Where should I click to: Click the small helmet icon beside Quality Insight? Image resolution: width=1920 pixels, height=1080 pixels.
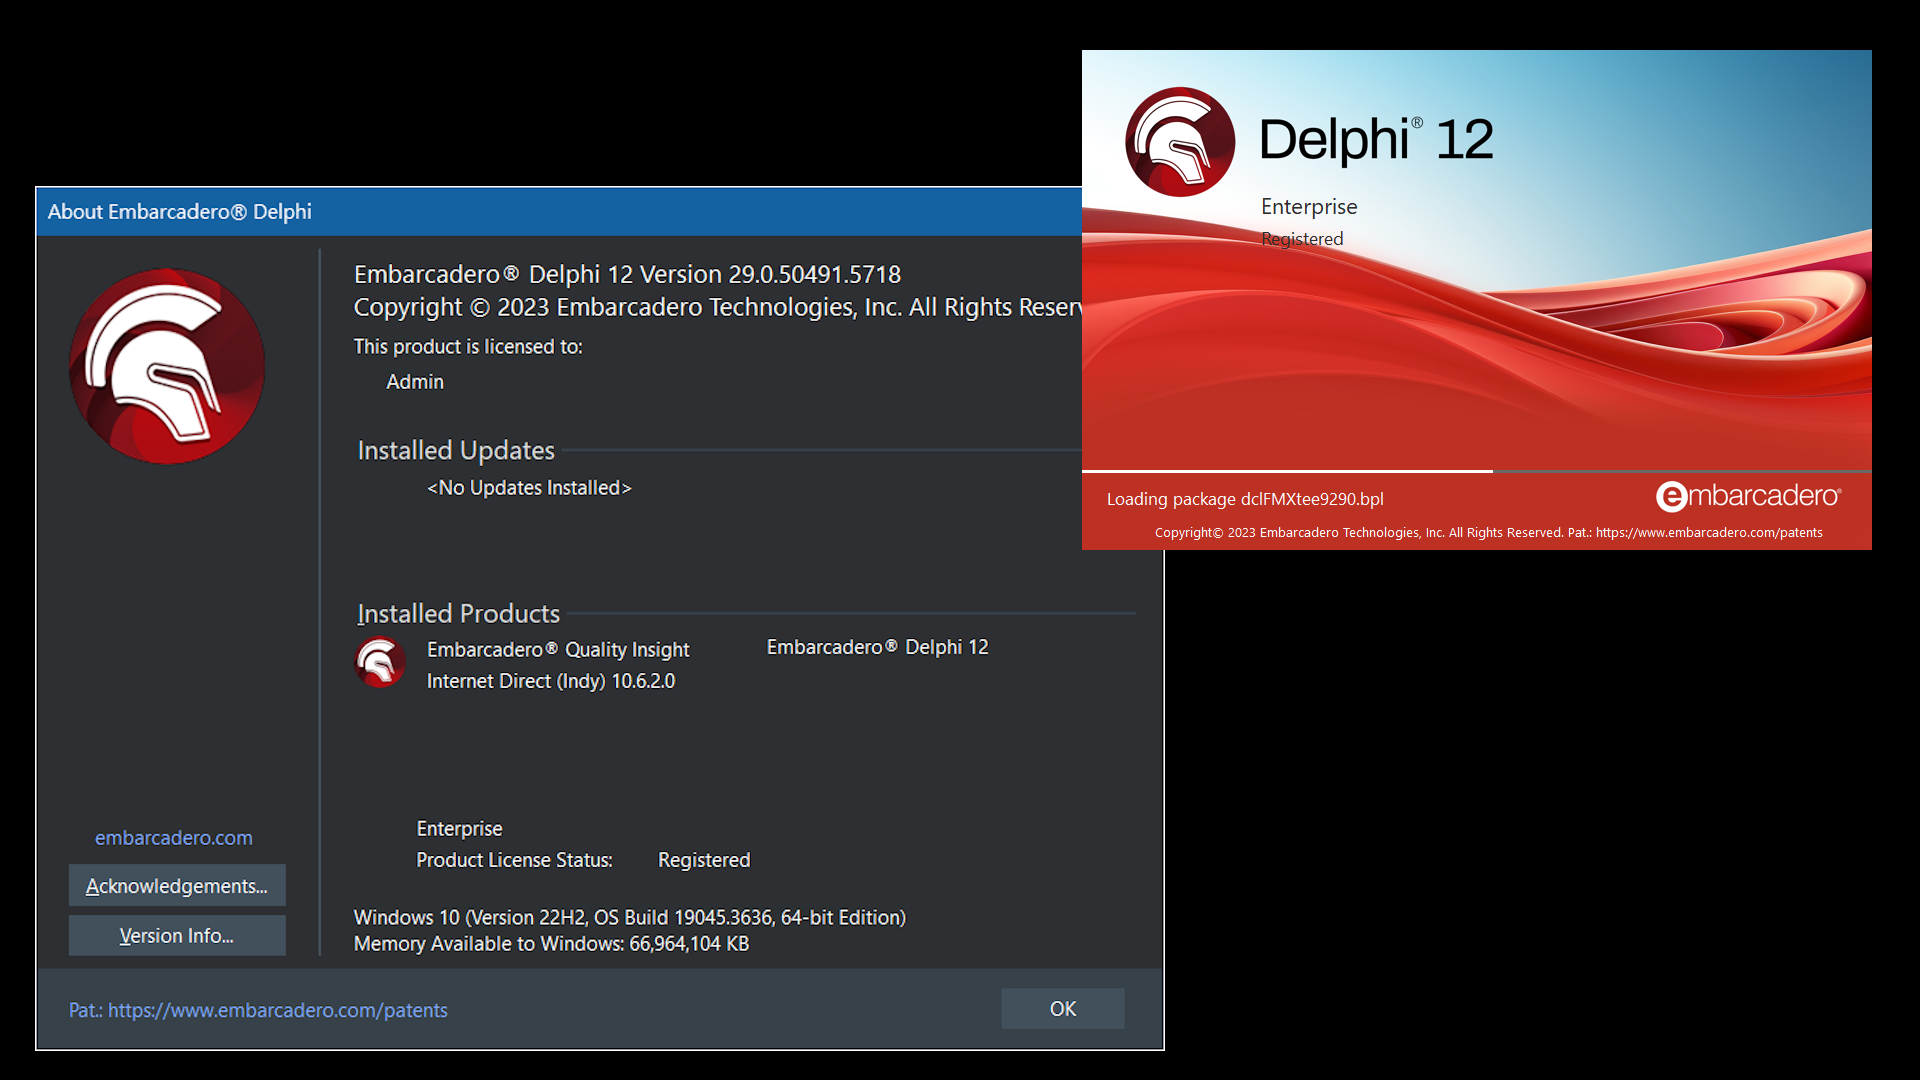pyautogui.click(x=380, y=662)
